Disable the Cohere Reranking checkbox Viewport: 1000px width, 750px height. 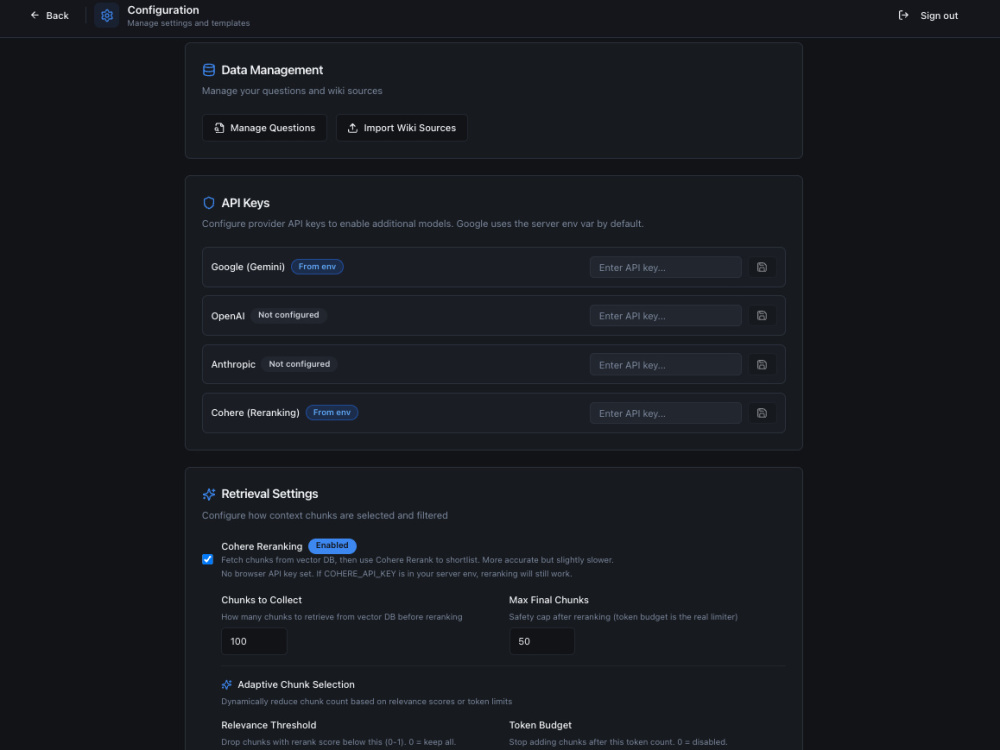coord(207,559)
